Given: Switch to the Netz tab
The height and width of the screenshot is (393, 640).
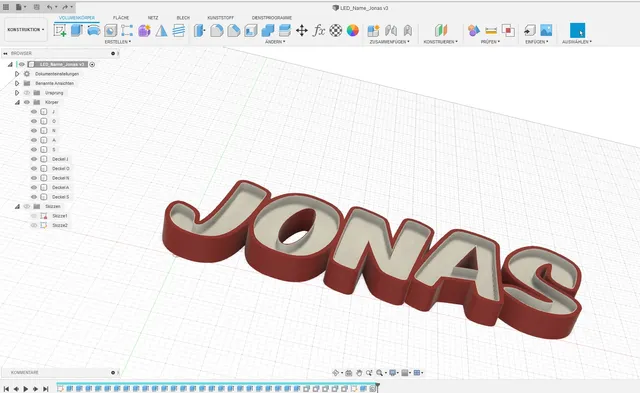Looking at the screenshot, I should pos(153,18).
